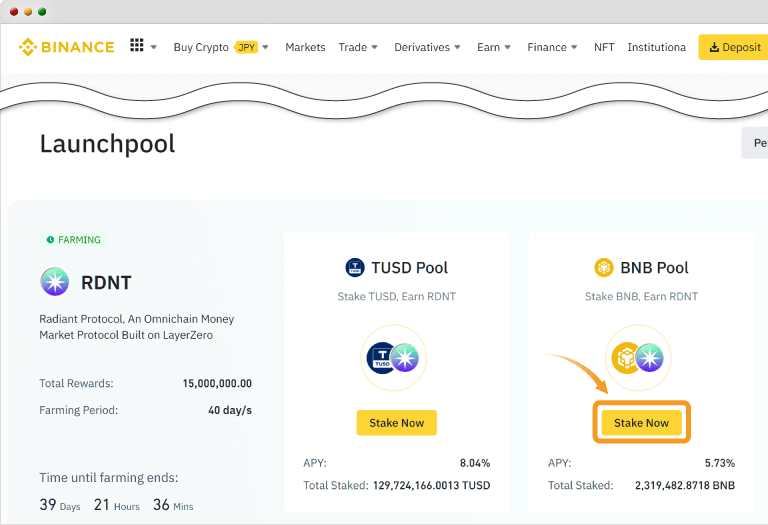Click the Stake TUSD, Earn RDNT subtitle
This screenshot has width=768, height=525.
pos(396,296)
